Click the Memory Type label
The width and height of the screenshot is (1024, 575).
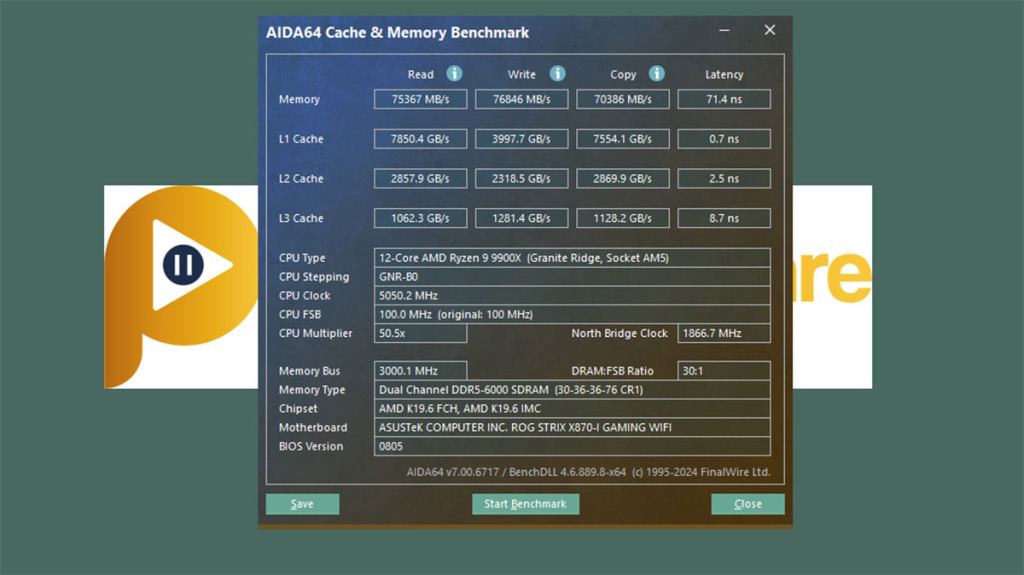point(312,390)
